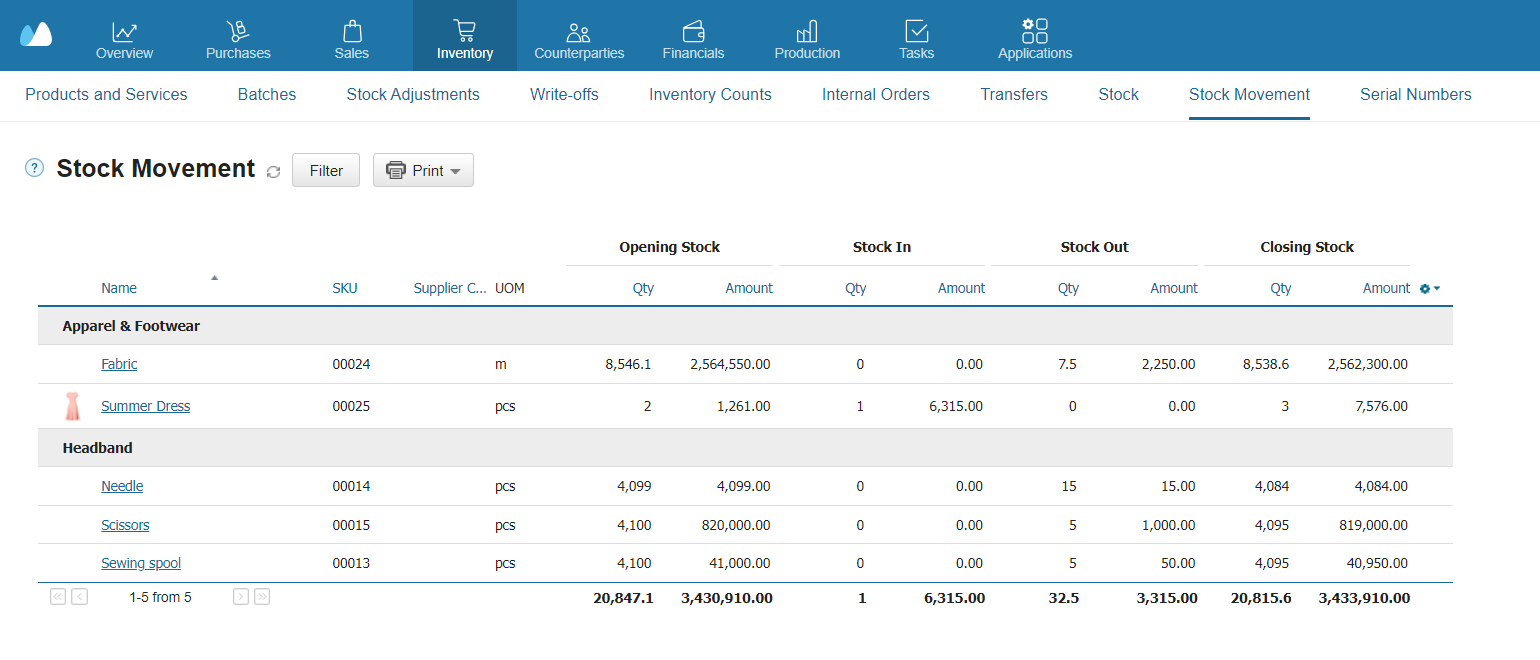This screenshot has height=660, width=1540.
Task: Open the help tooltip next to Stock Movement
Action: 33,167
